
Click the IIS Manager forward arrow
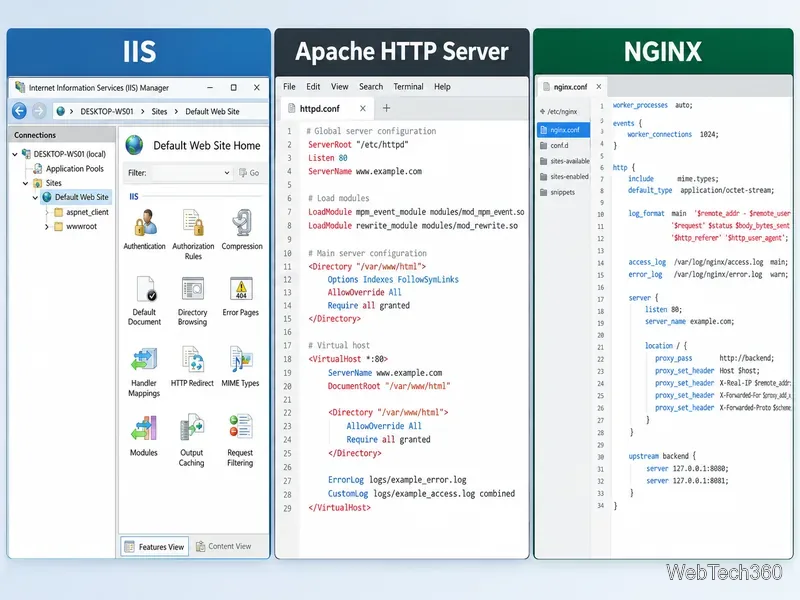(39, 111)
